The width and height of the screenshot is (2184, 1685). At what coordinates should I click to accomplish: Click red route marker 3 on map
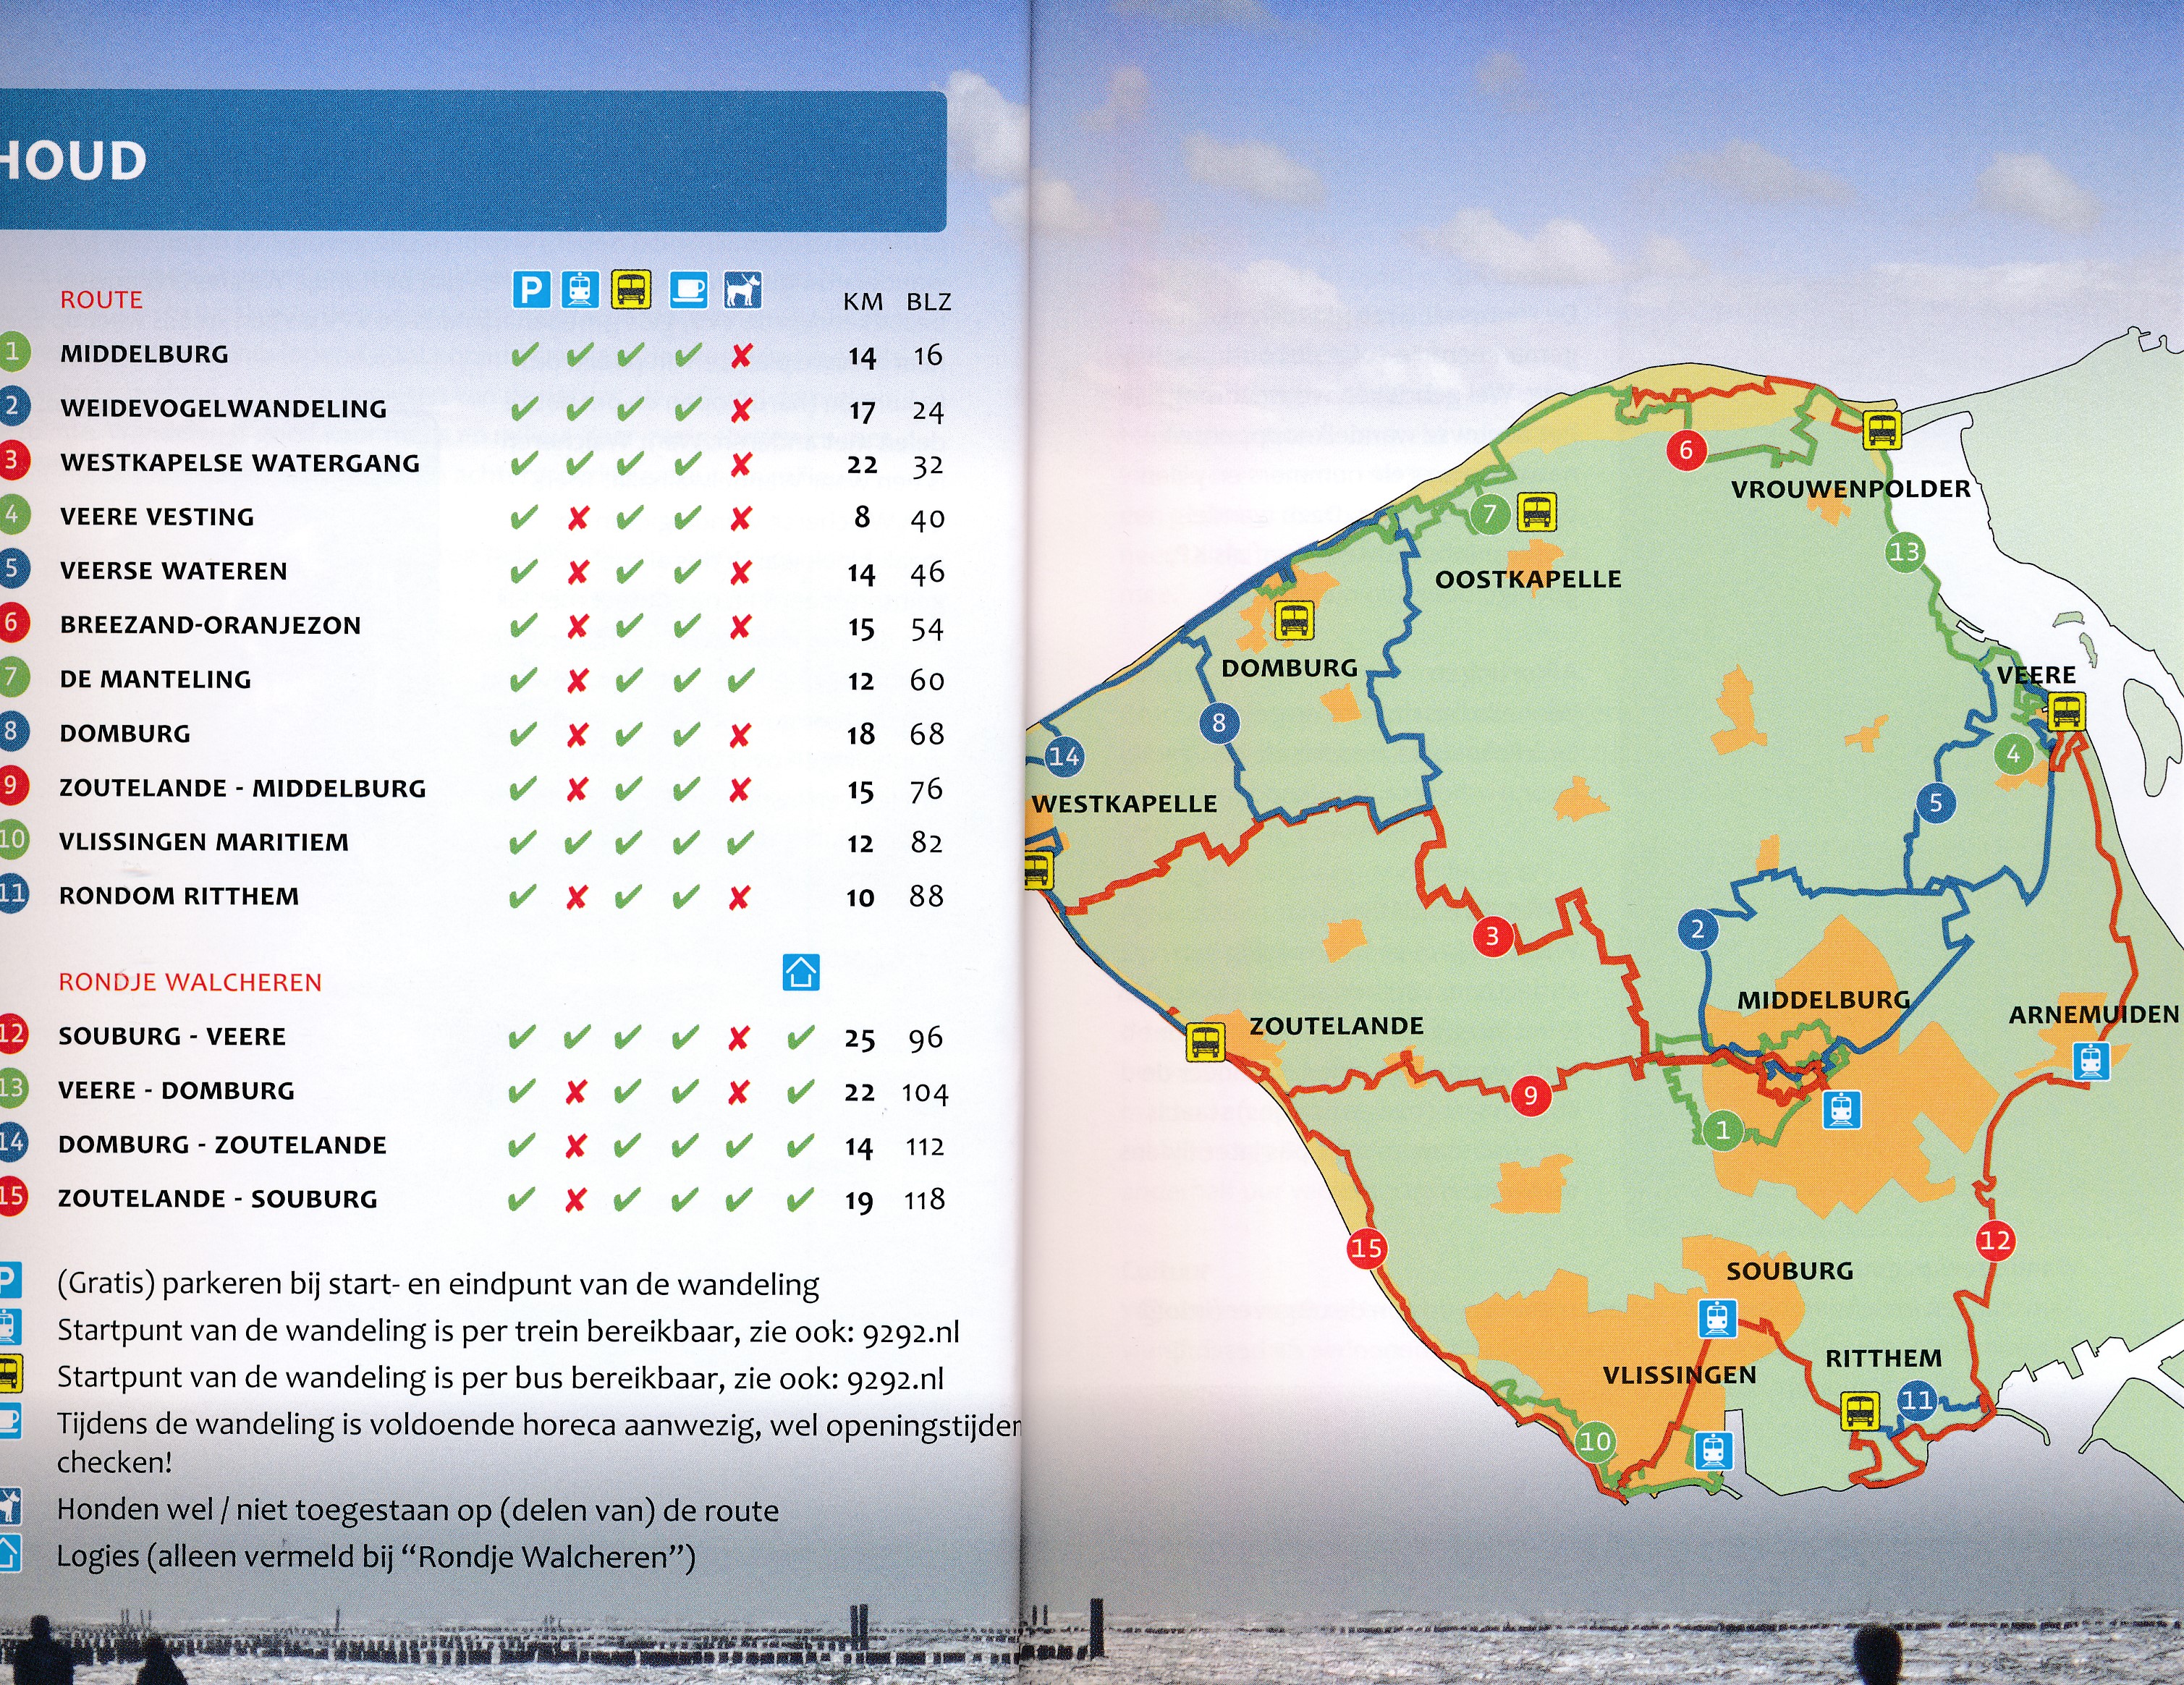point(1492,936)
